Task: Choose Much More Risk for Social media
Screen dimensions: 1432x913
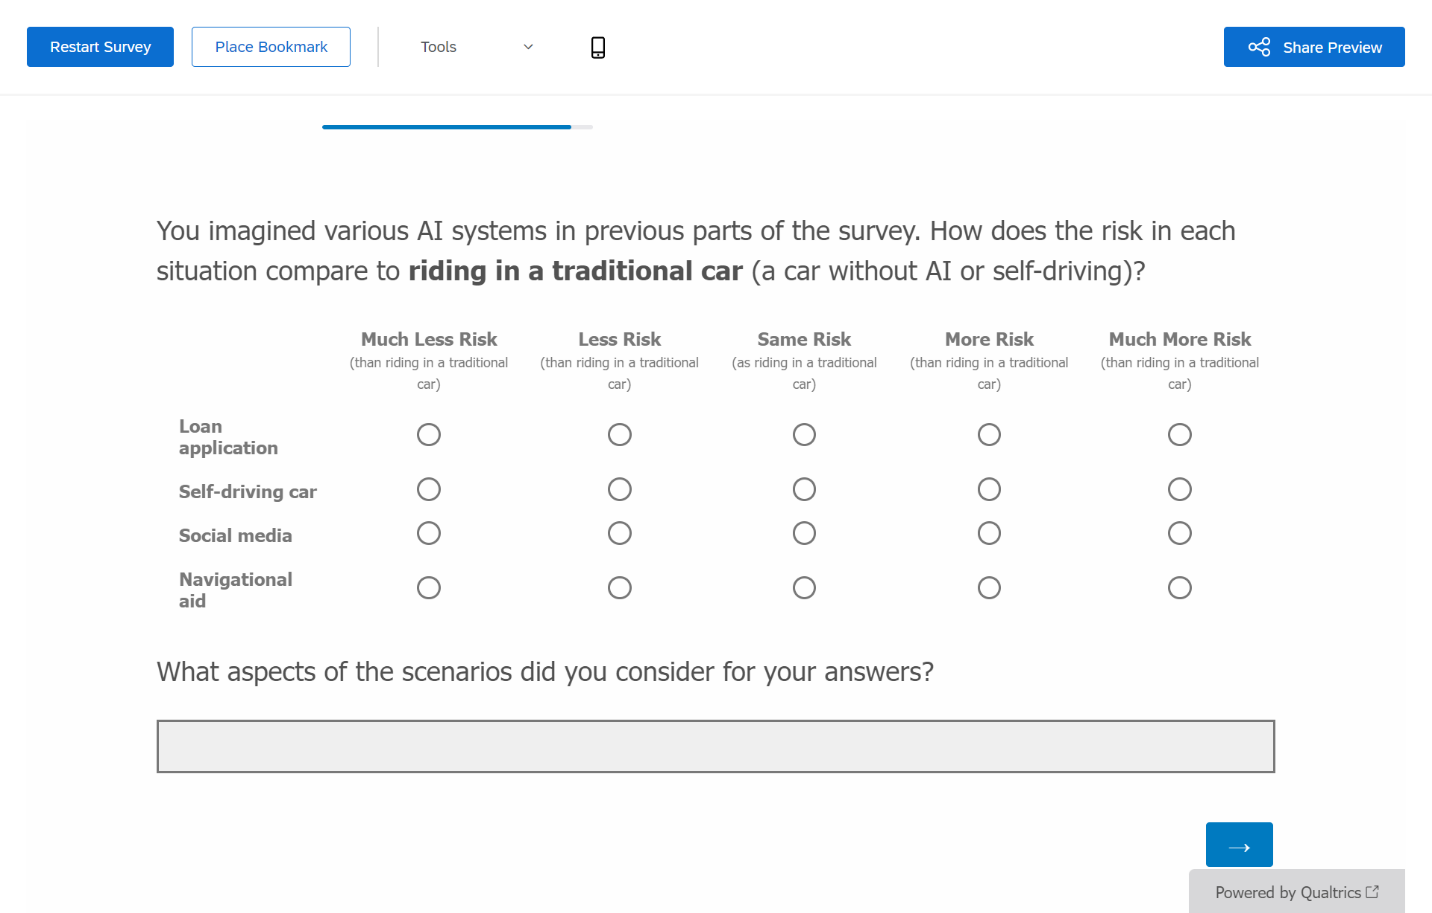Action: click(x=1180, y=533)
